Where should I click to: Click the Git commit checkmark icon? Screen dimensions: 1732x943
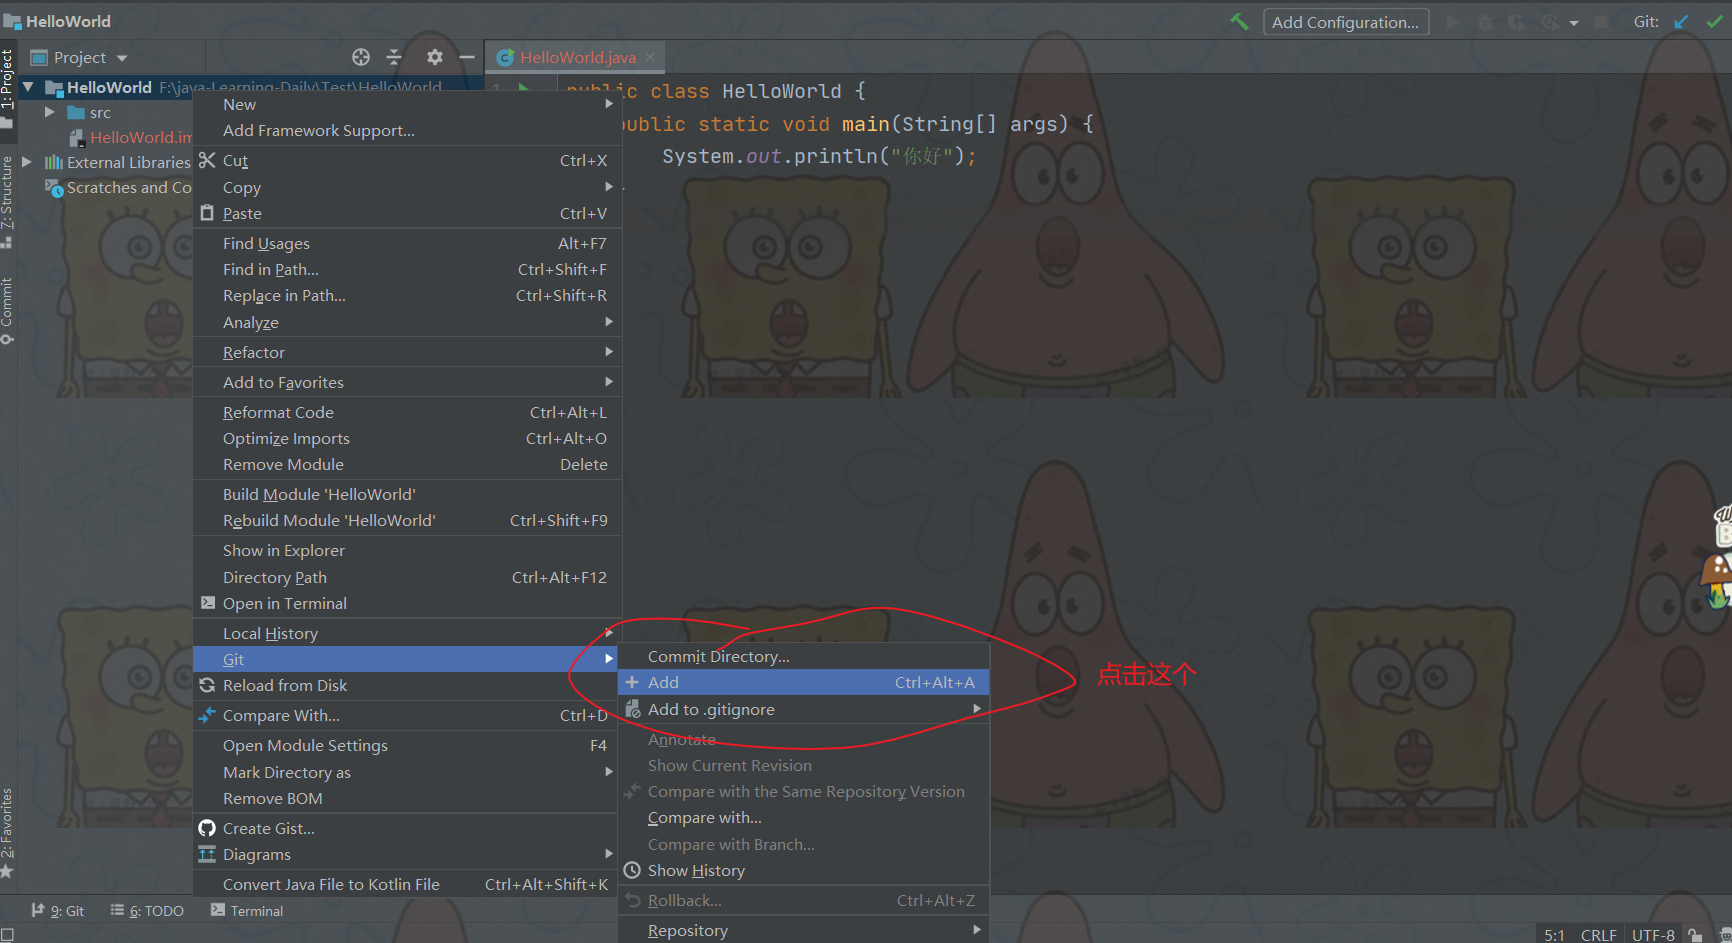click(x=1714, y=21)
